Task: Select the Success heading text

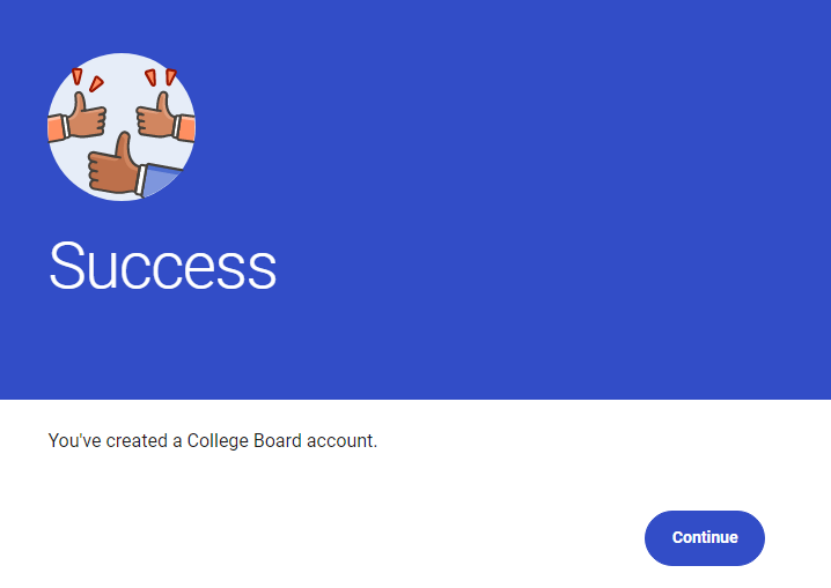Action: tap(162, 266)
